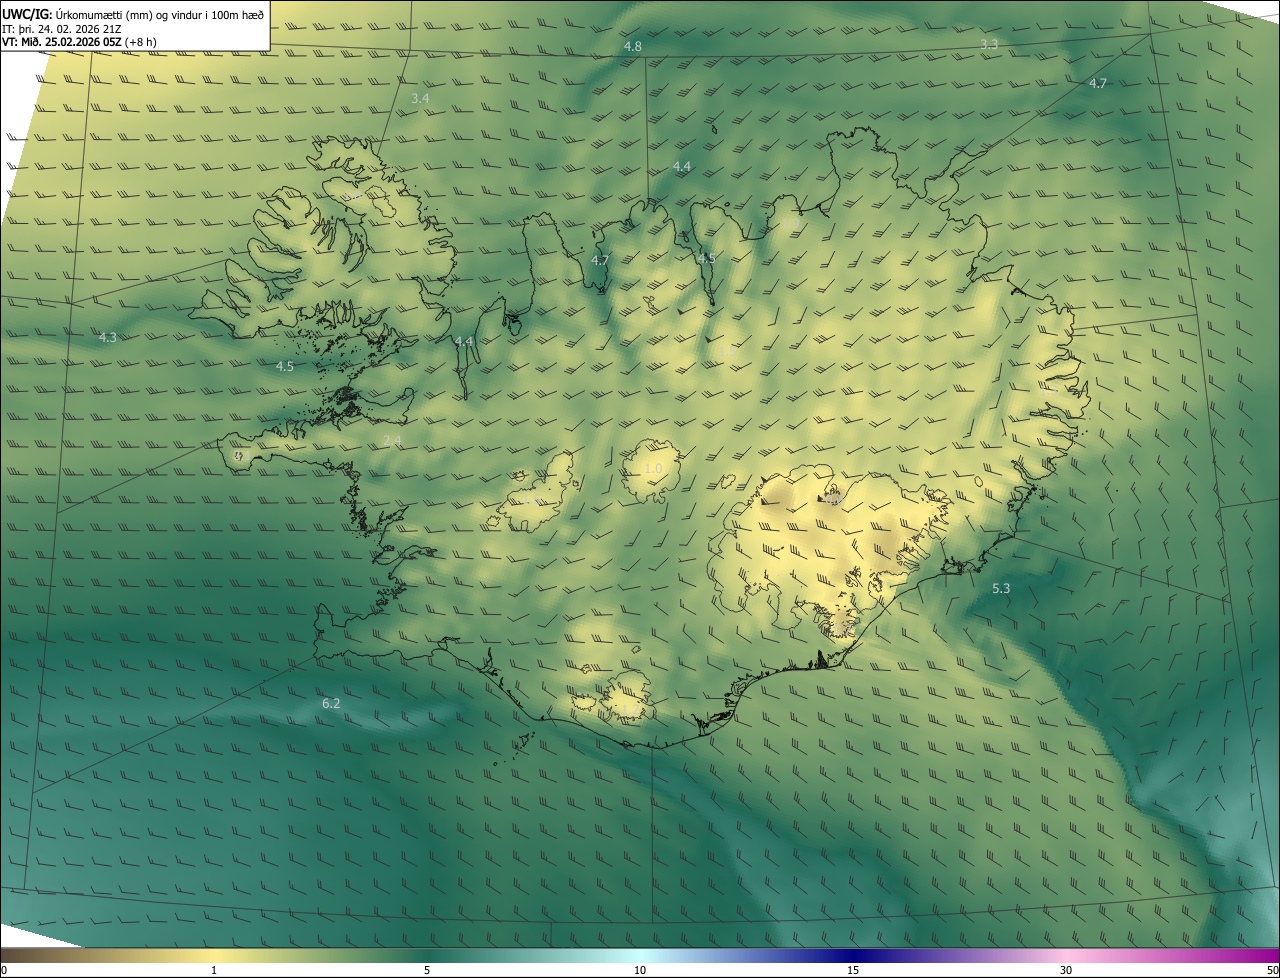Click the colorbar tick label "1"

[x=214, y=971]
